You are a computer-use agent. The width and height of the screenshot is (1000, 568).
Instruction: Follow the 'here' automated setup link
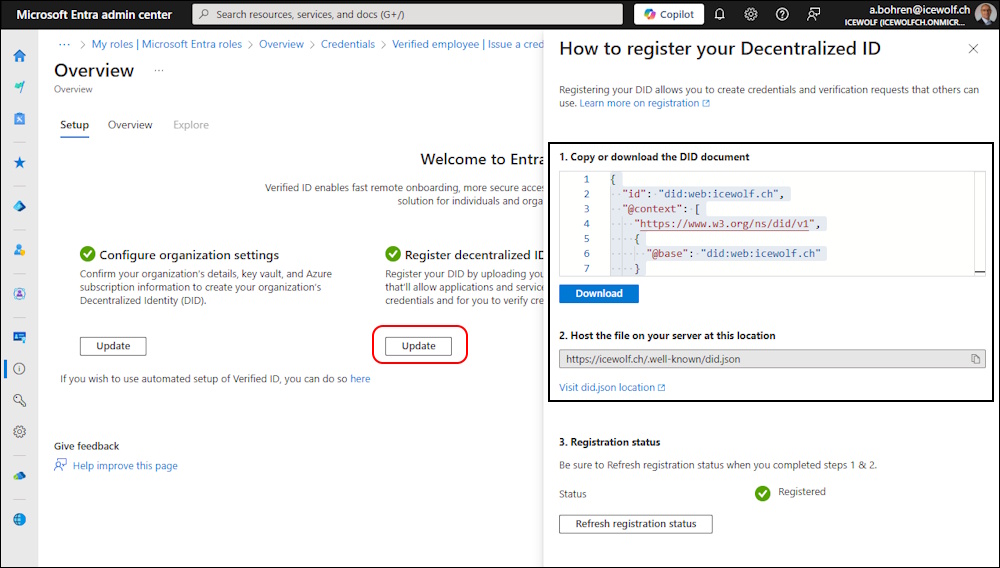pyautogui.click(x=360, y=379)
